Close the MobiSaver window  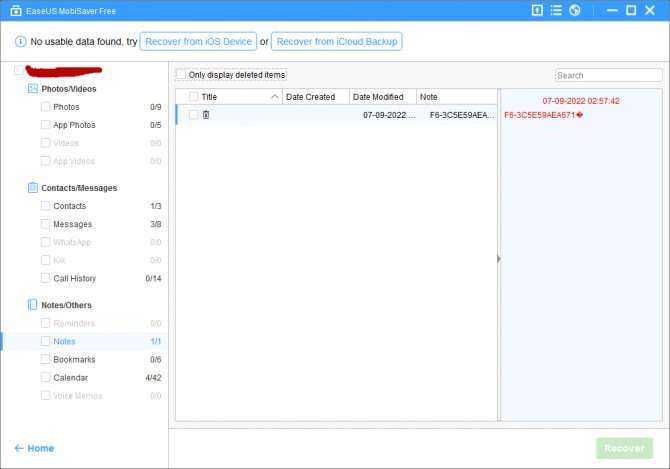pos(650,10)
